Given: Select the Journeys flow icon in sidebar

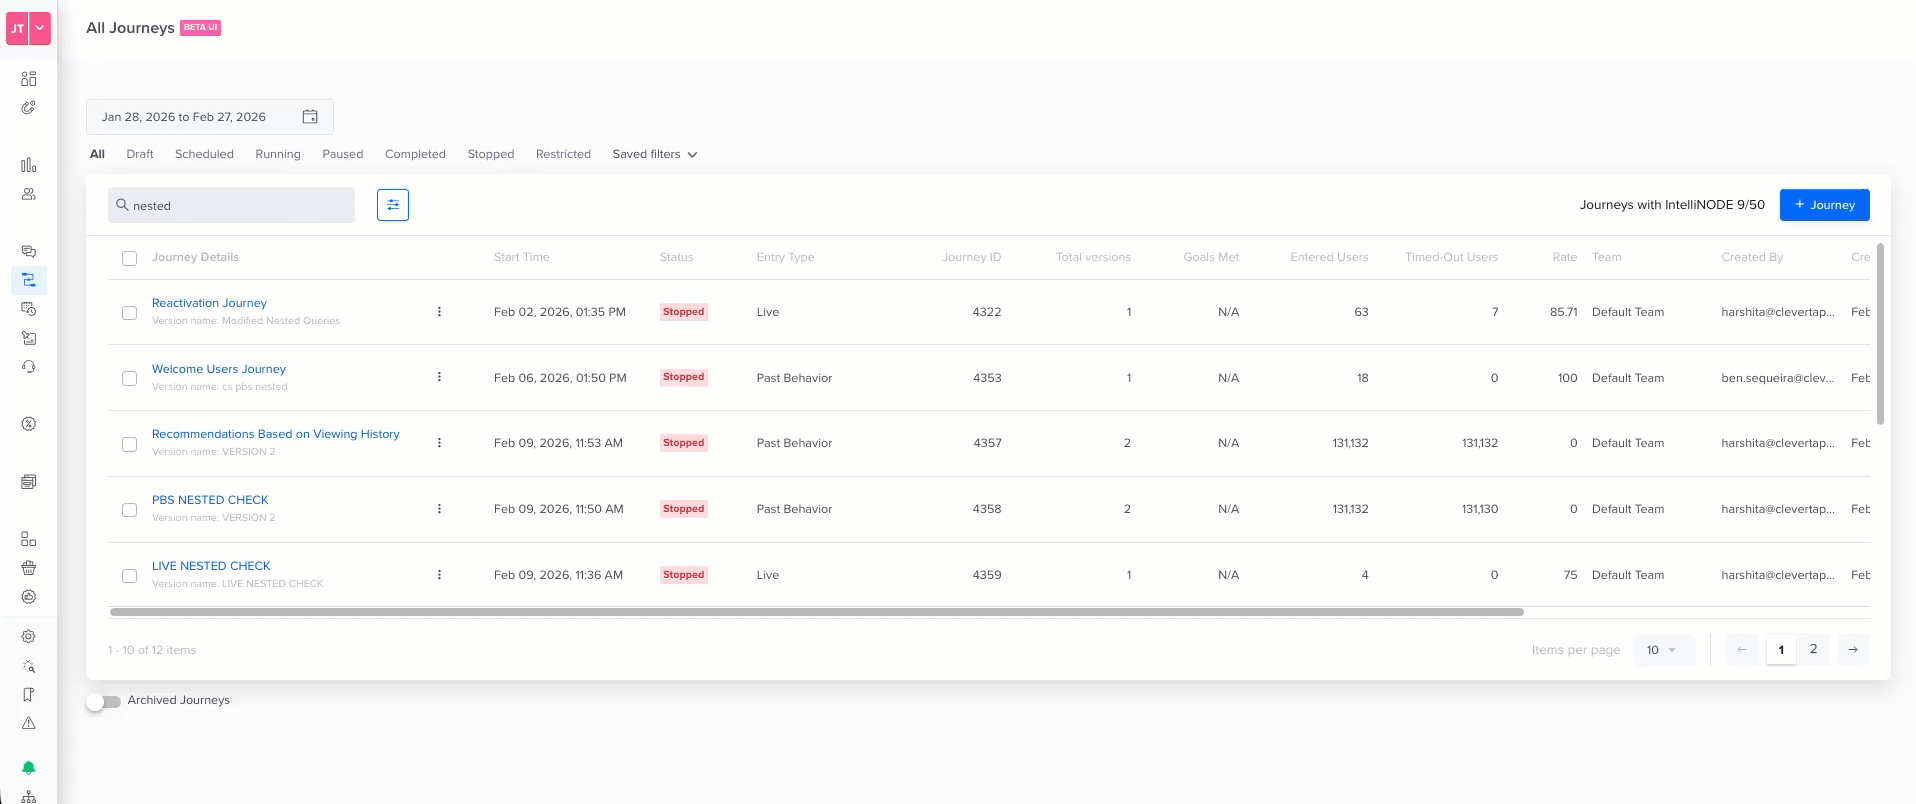Looking at the screenshot, I should click(29, 280).
